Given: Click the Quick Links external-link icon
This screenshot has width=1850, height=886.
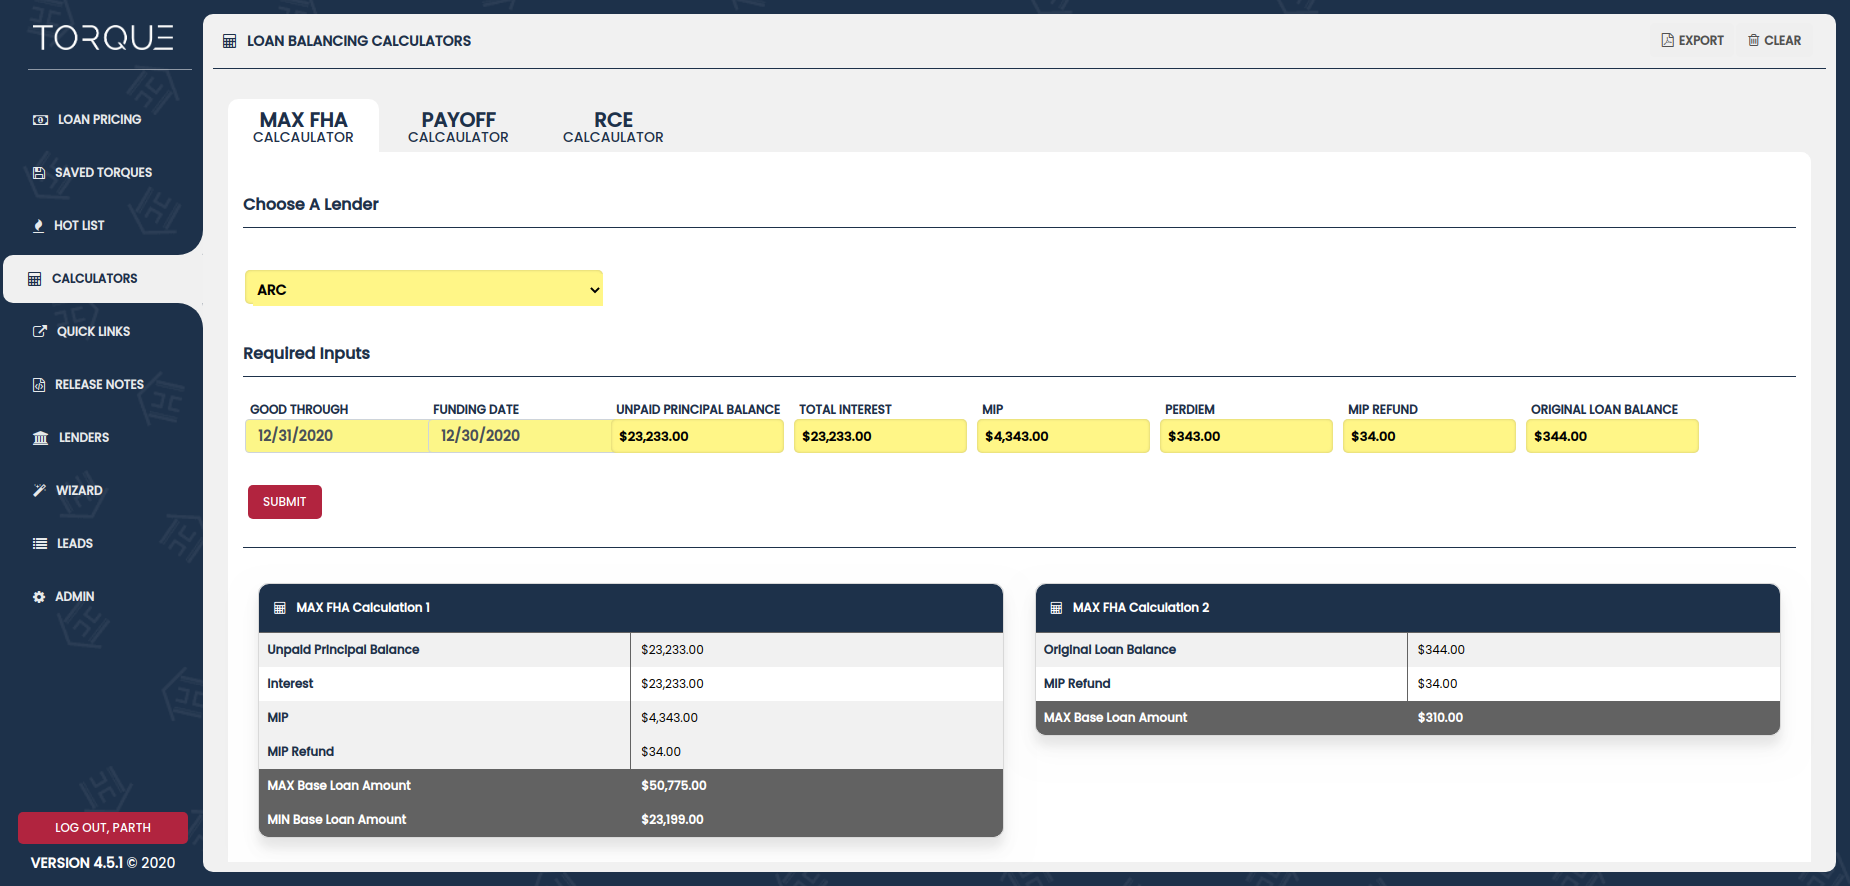Looking at the screenshot, I should tap(40, 332).
